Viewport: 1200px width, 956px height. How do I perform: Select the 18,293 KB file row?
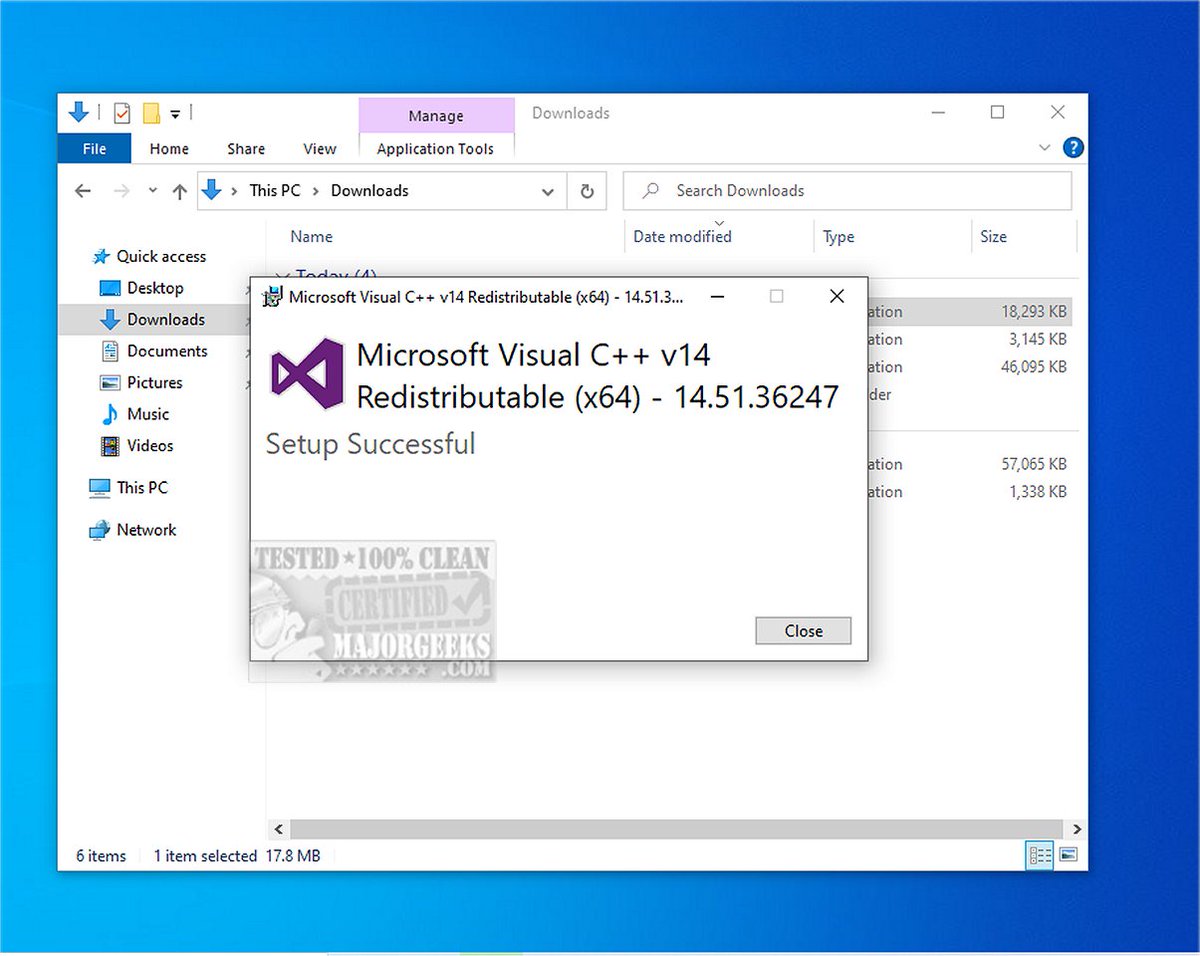pyautogui.click(x=970, y=312)
